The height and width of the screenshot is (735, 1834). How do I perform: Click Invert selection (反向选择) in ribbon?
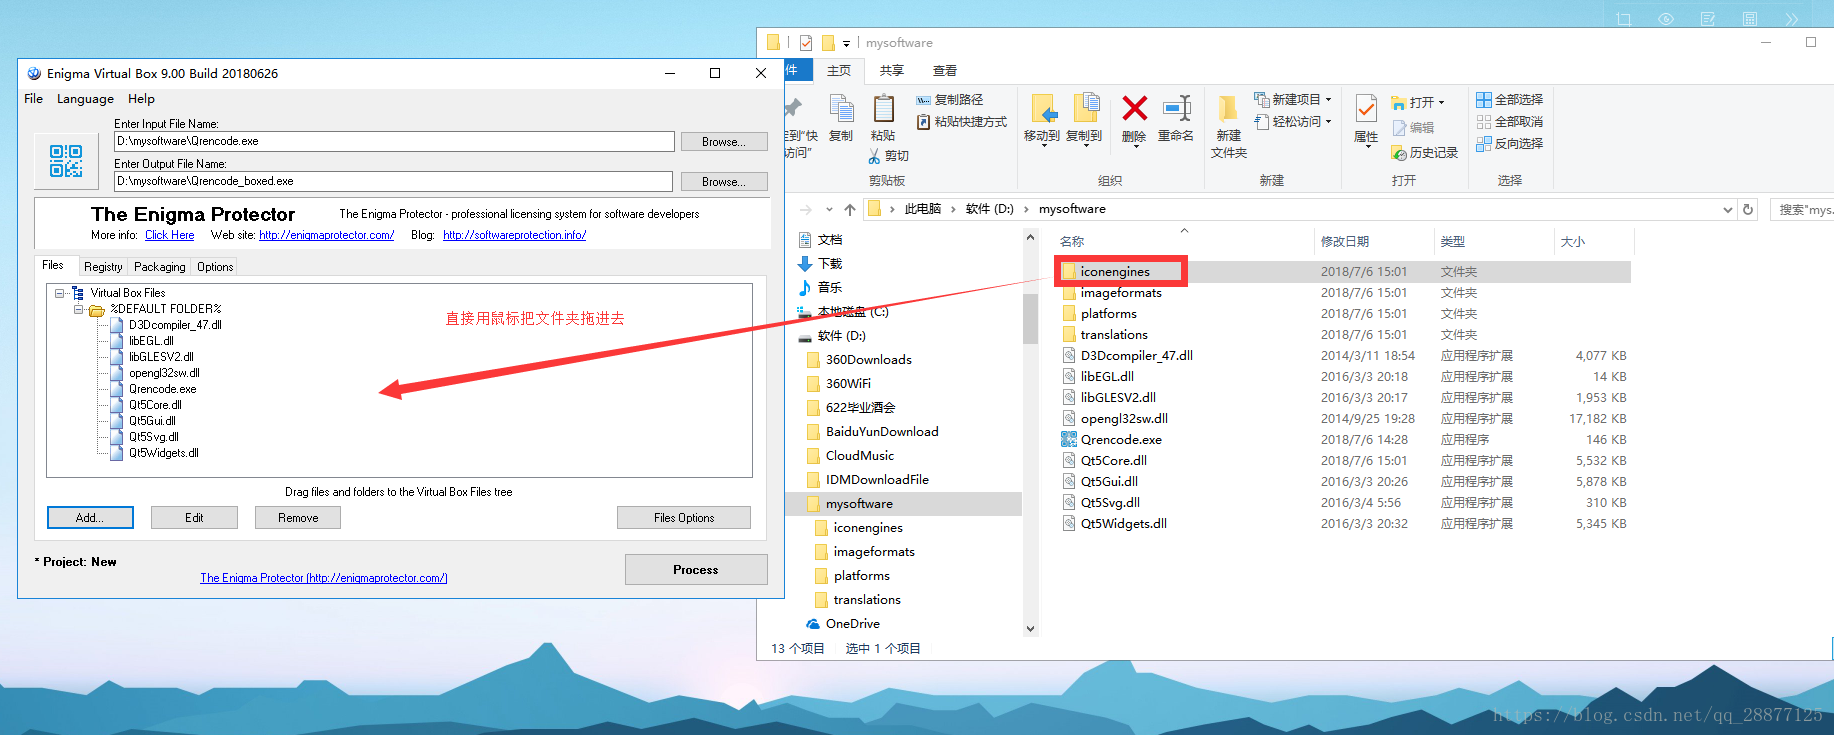1509,144
